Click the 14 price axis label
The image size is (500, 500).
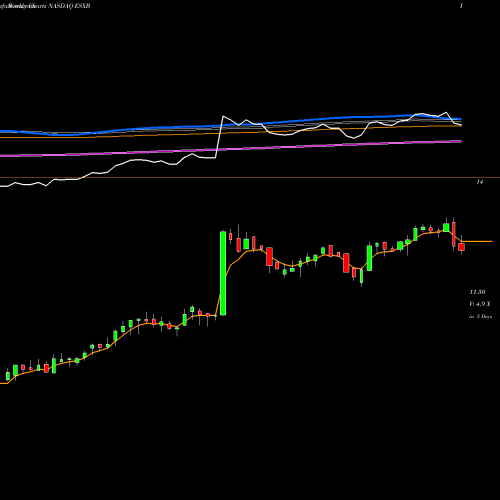coord(480,182)
